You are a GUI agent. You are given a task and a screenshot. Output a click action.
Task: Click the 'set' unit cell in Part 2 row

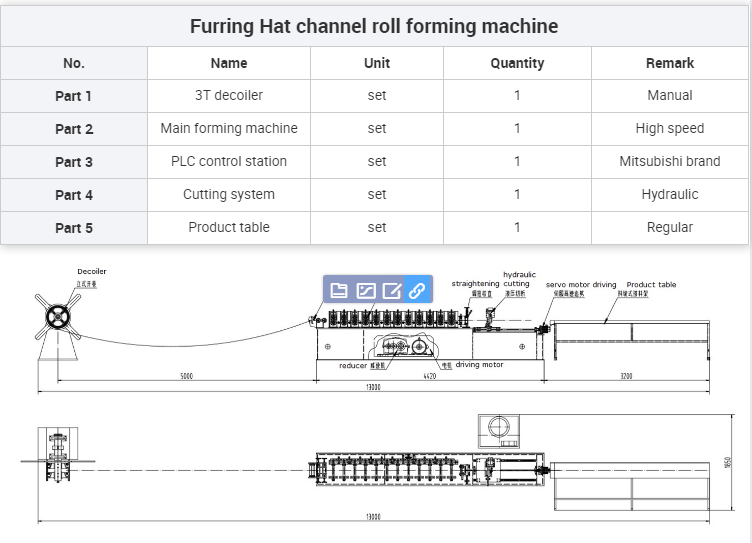(377, 128)
